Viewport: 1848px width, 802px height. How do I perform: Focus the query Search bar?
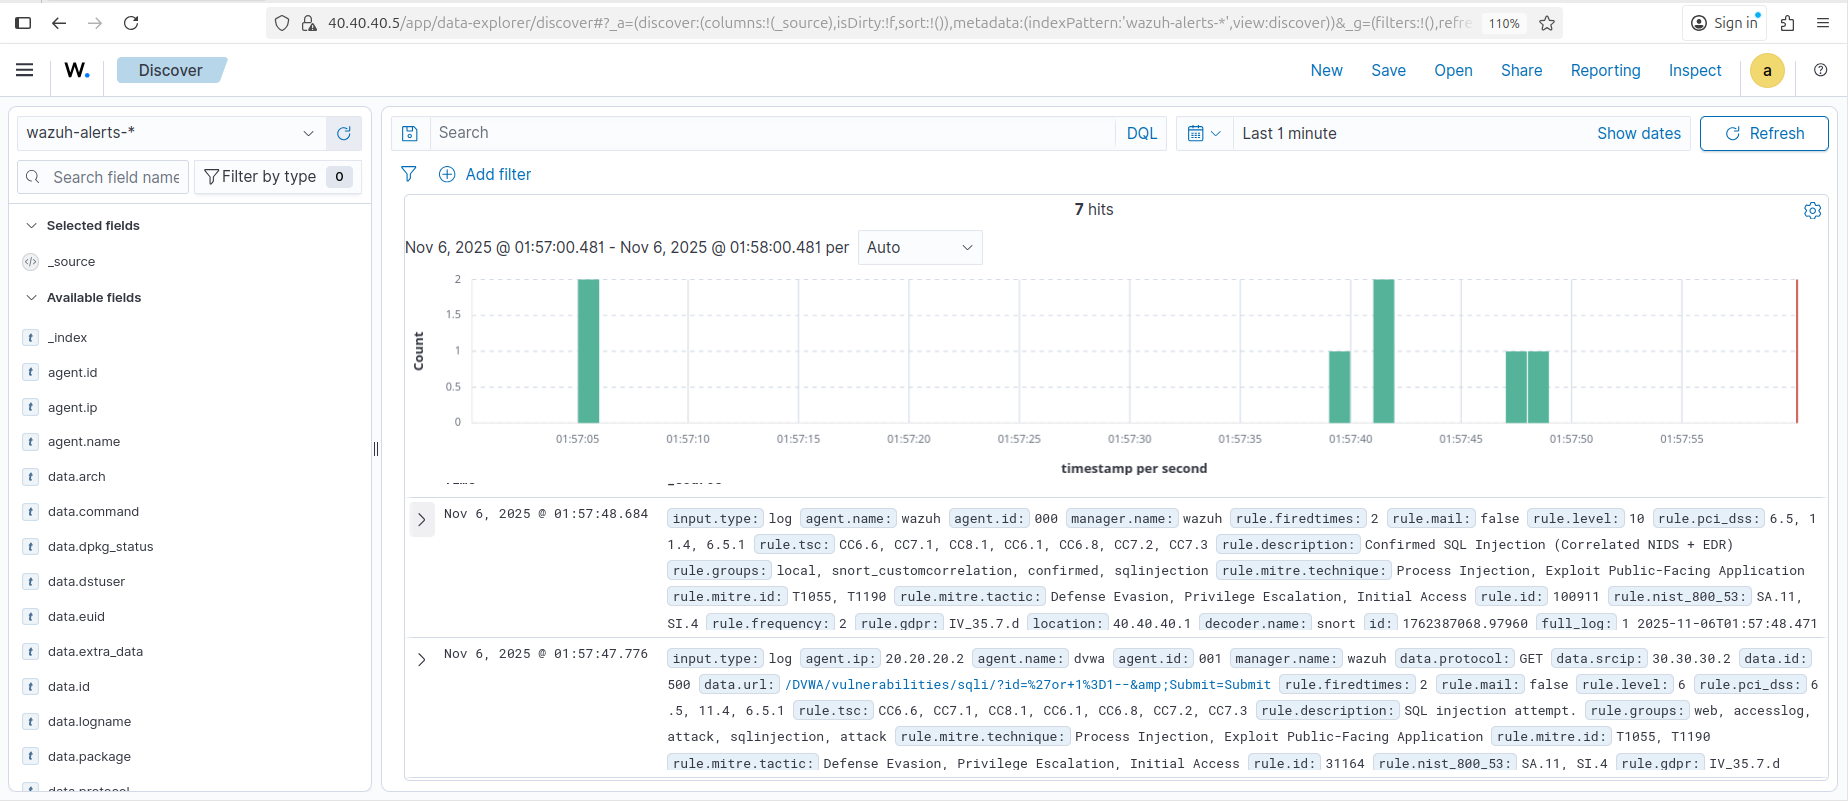[772, 133]
